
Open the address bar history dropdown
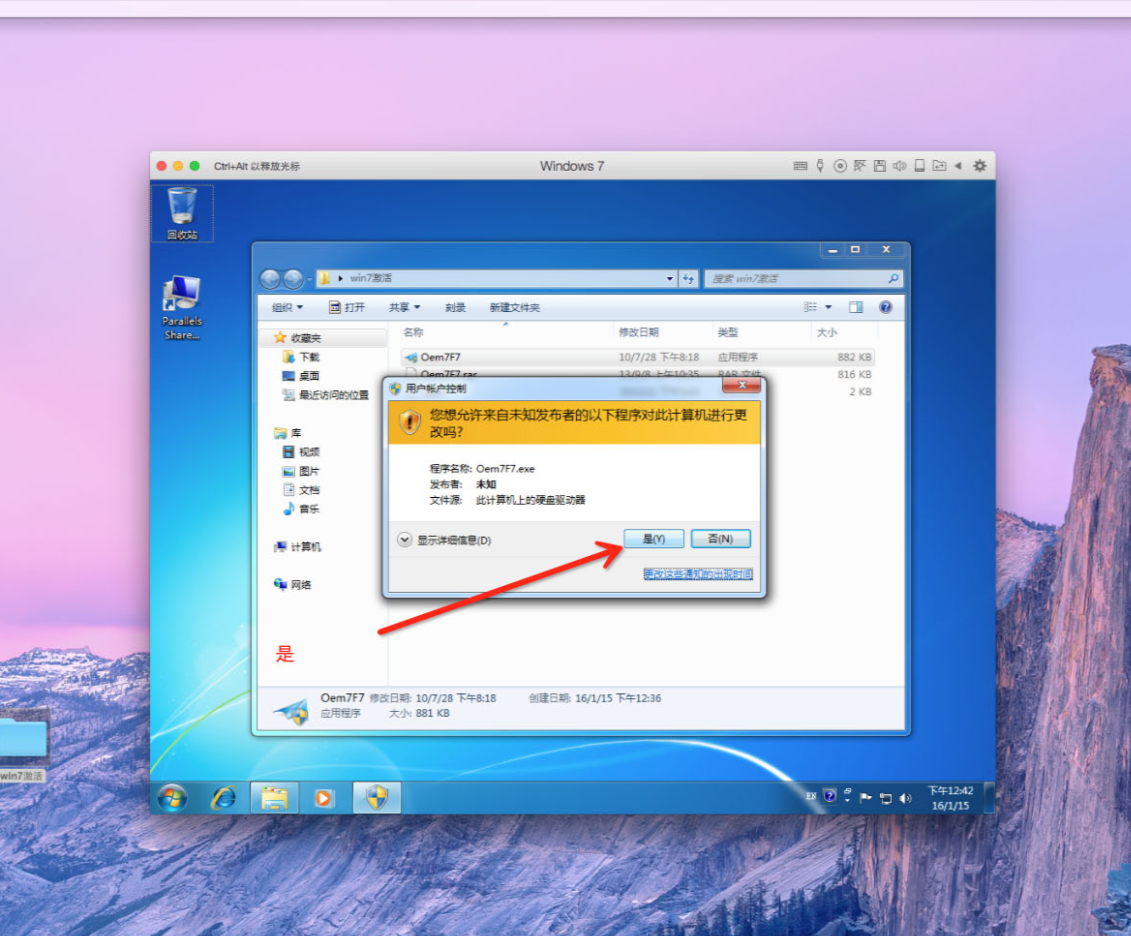pos(670,278)
